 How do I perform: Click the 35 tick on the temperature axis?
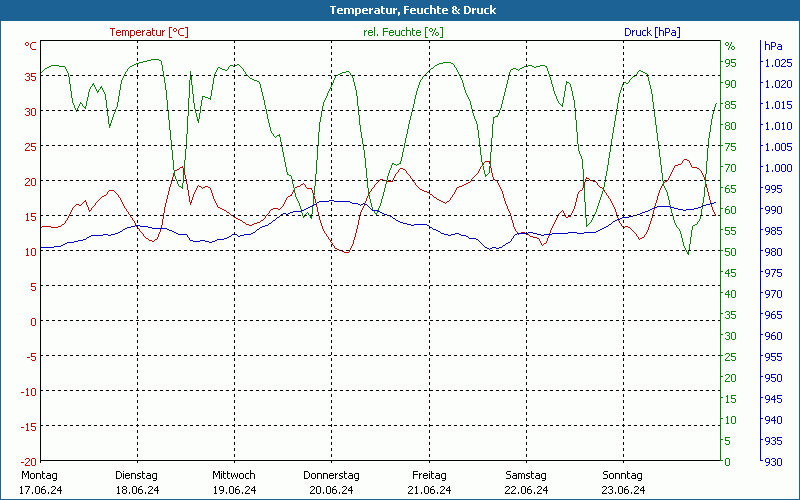[31, 77]
